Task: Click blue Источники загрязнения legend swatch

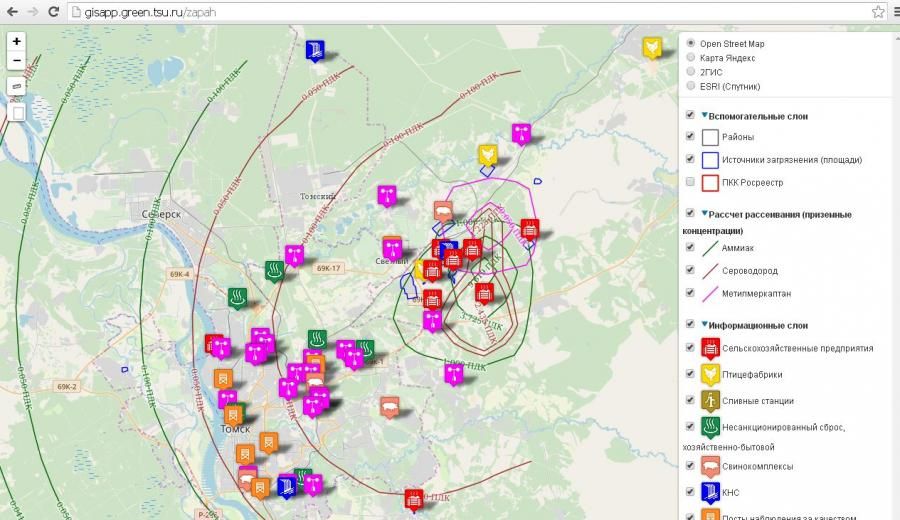Action: tap(710, 160)
